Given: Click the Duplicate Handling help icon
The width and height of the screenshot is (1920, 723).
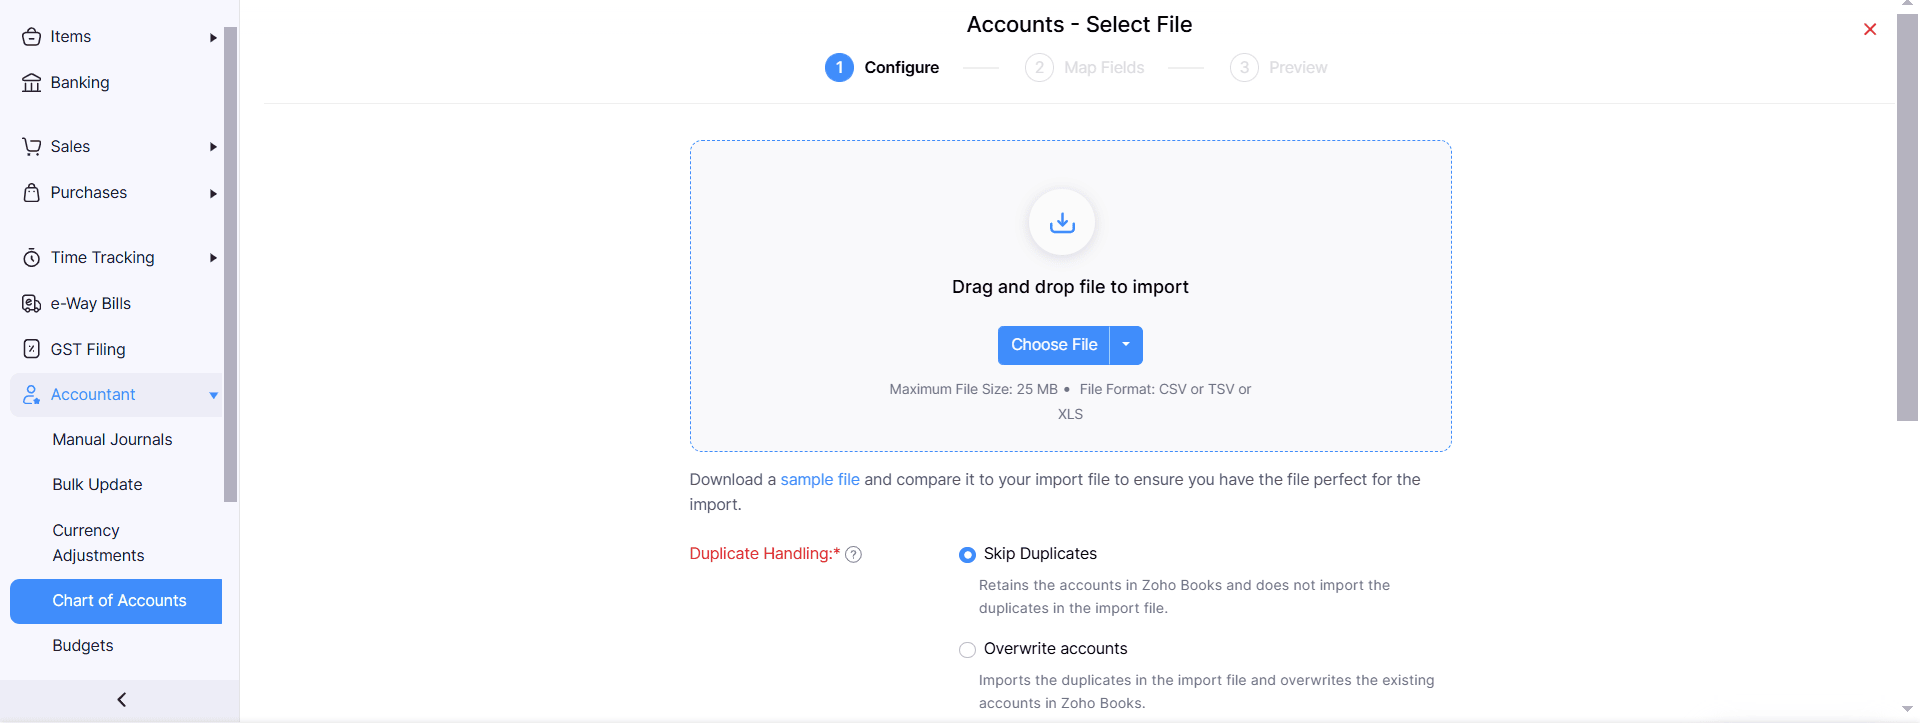Looking at the screenshot, I should (x=853, y=555).
